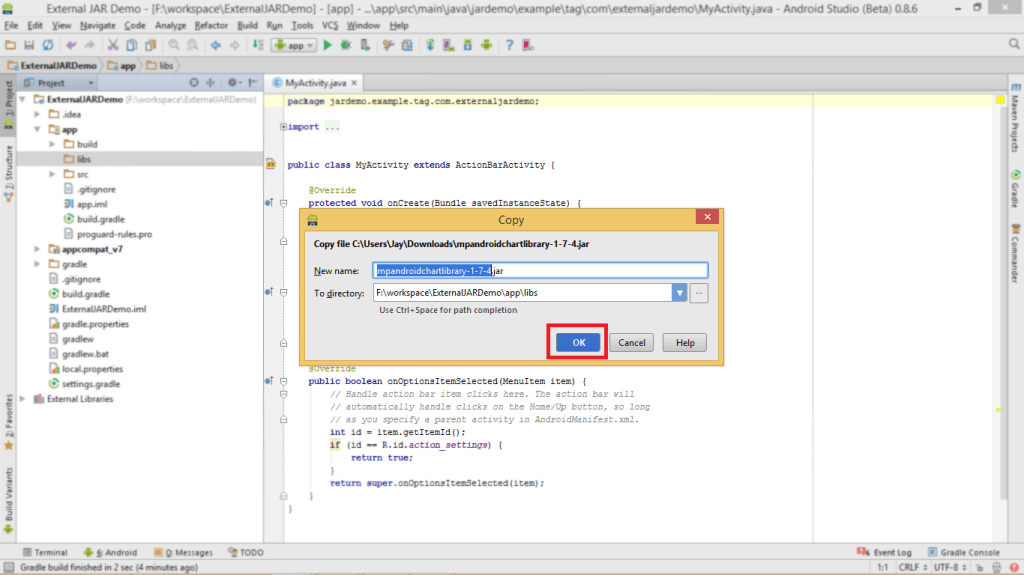Image resolution: width=1024 pixels, height=575 pixels.
Task: Select the MyActivity.java editor tab
Action: 315,83
